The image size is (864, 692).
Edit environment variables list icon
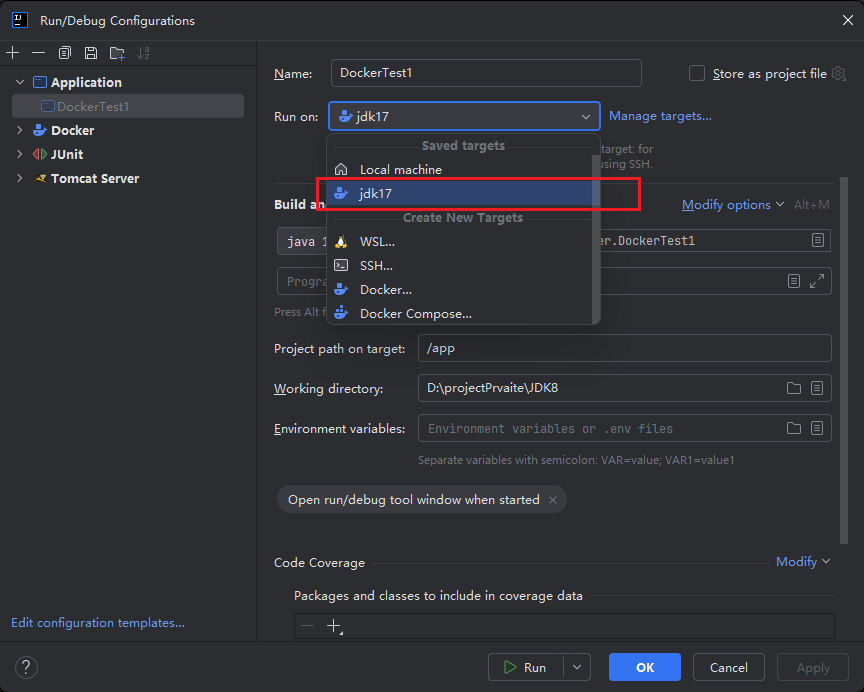pos(817,428)
